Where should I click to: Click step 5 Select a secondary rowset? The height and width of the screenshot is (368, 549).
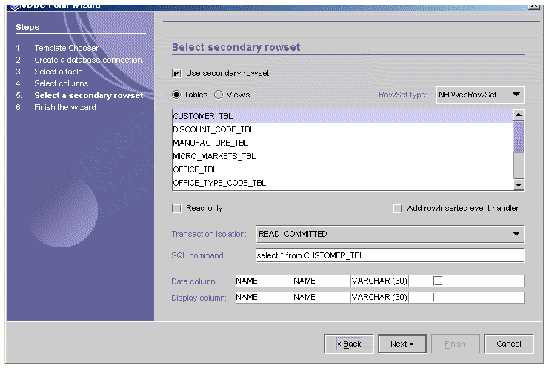(89, 95)
